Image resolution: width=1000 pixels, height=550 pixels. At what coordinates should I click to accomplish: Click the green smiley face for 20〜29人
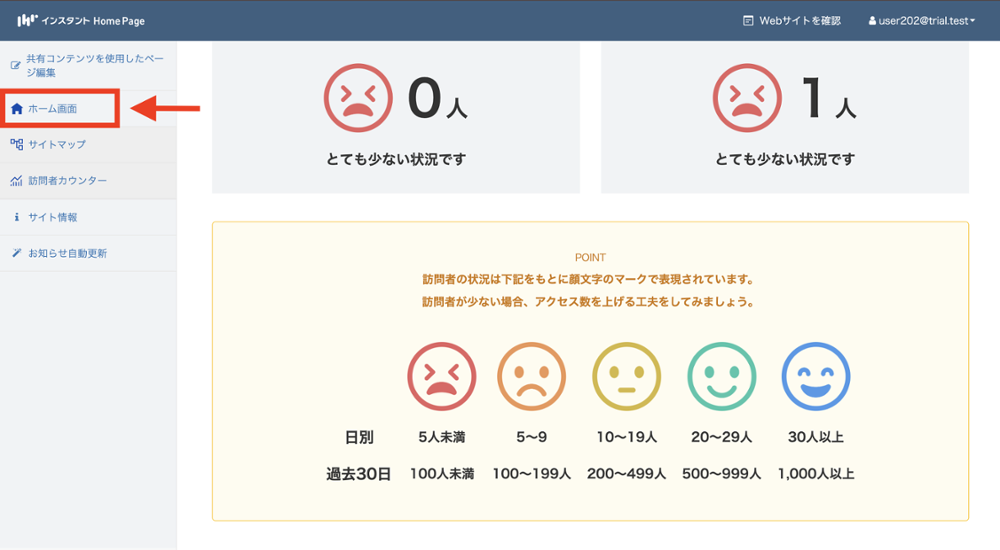(721, 377)
